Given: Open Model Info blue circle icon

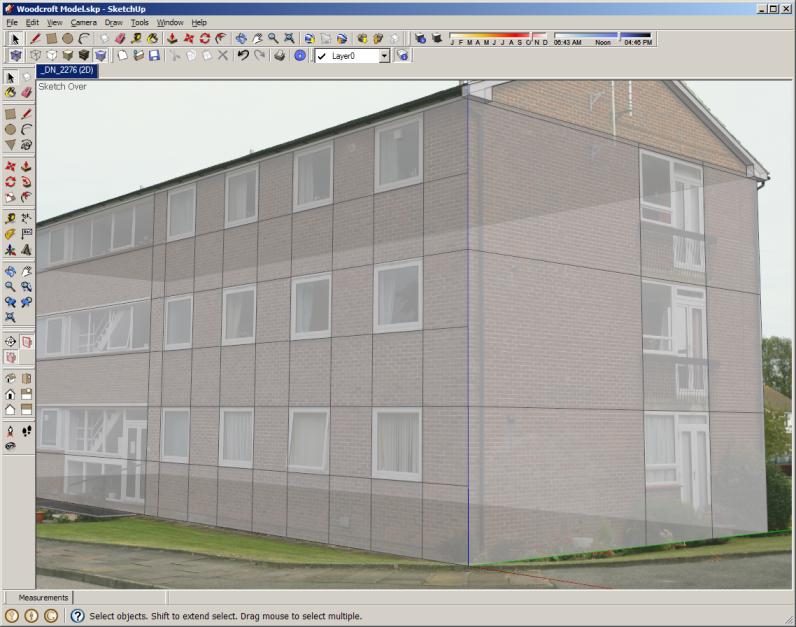Looking at the screenshot, I should 300,55.
